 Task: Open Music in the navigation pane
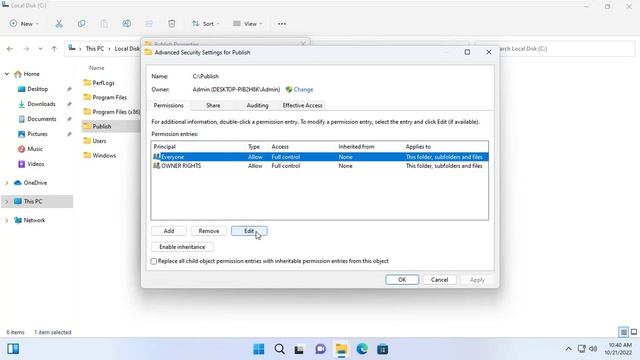[35, 149]
